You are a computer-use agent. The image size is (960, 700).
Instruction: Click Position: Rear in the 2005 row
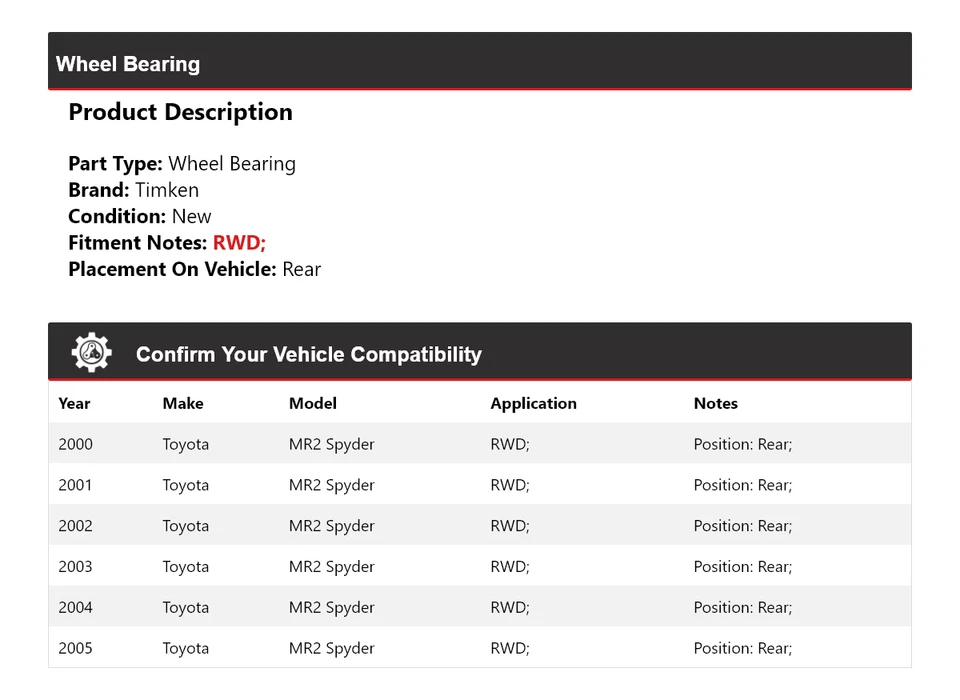742,648
